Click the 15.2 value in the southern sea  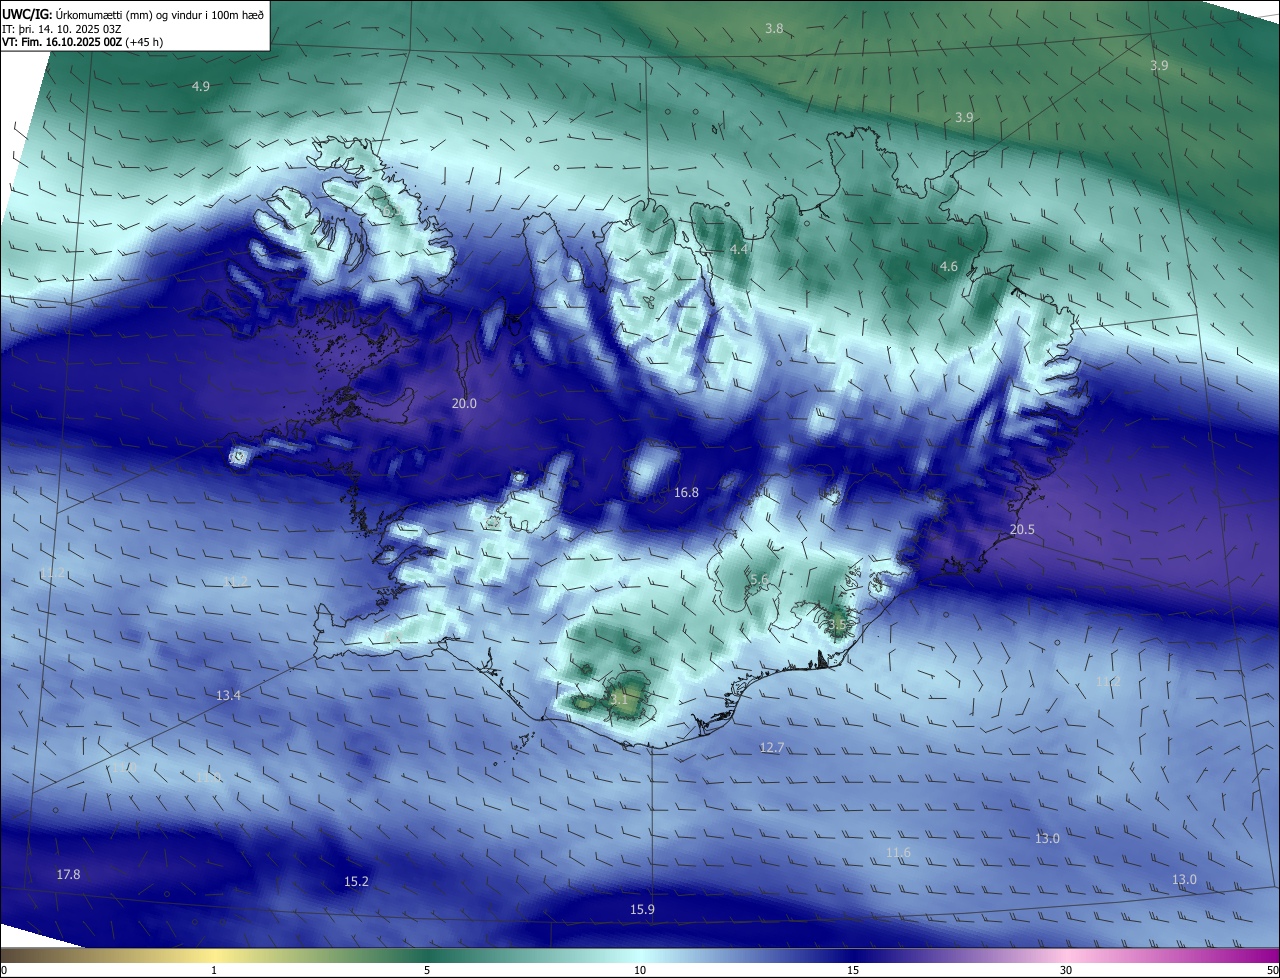click(356, 882)
